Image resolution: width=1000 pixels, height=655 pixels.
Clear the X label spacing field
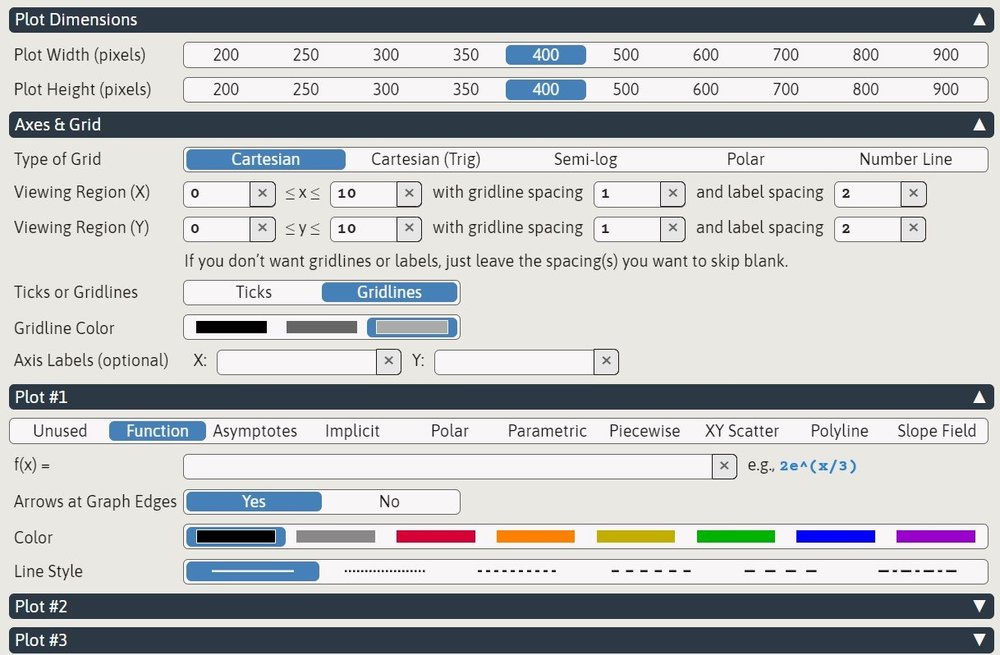tap(913, 193)
